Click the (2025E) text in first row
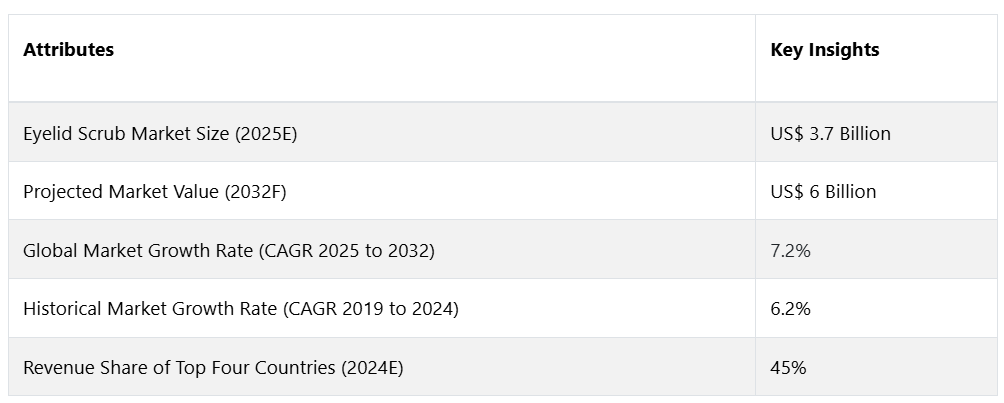 pos(266,133)
